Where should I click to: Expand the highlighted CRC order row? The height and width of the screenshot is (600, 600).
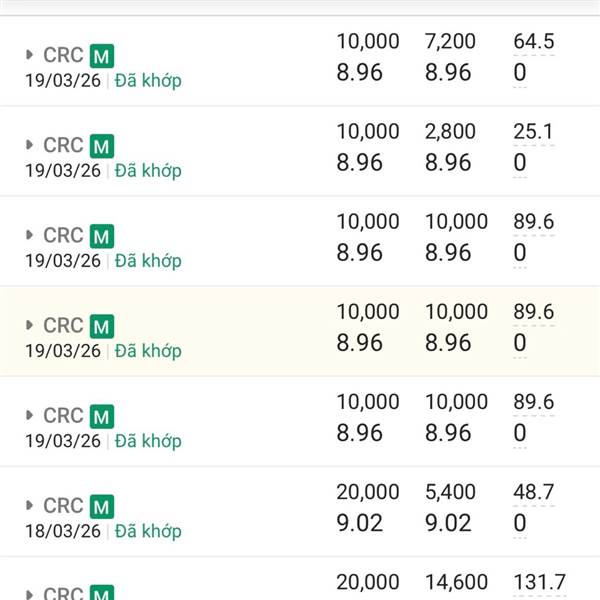(x=29, y=325)
